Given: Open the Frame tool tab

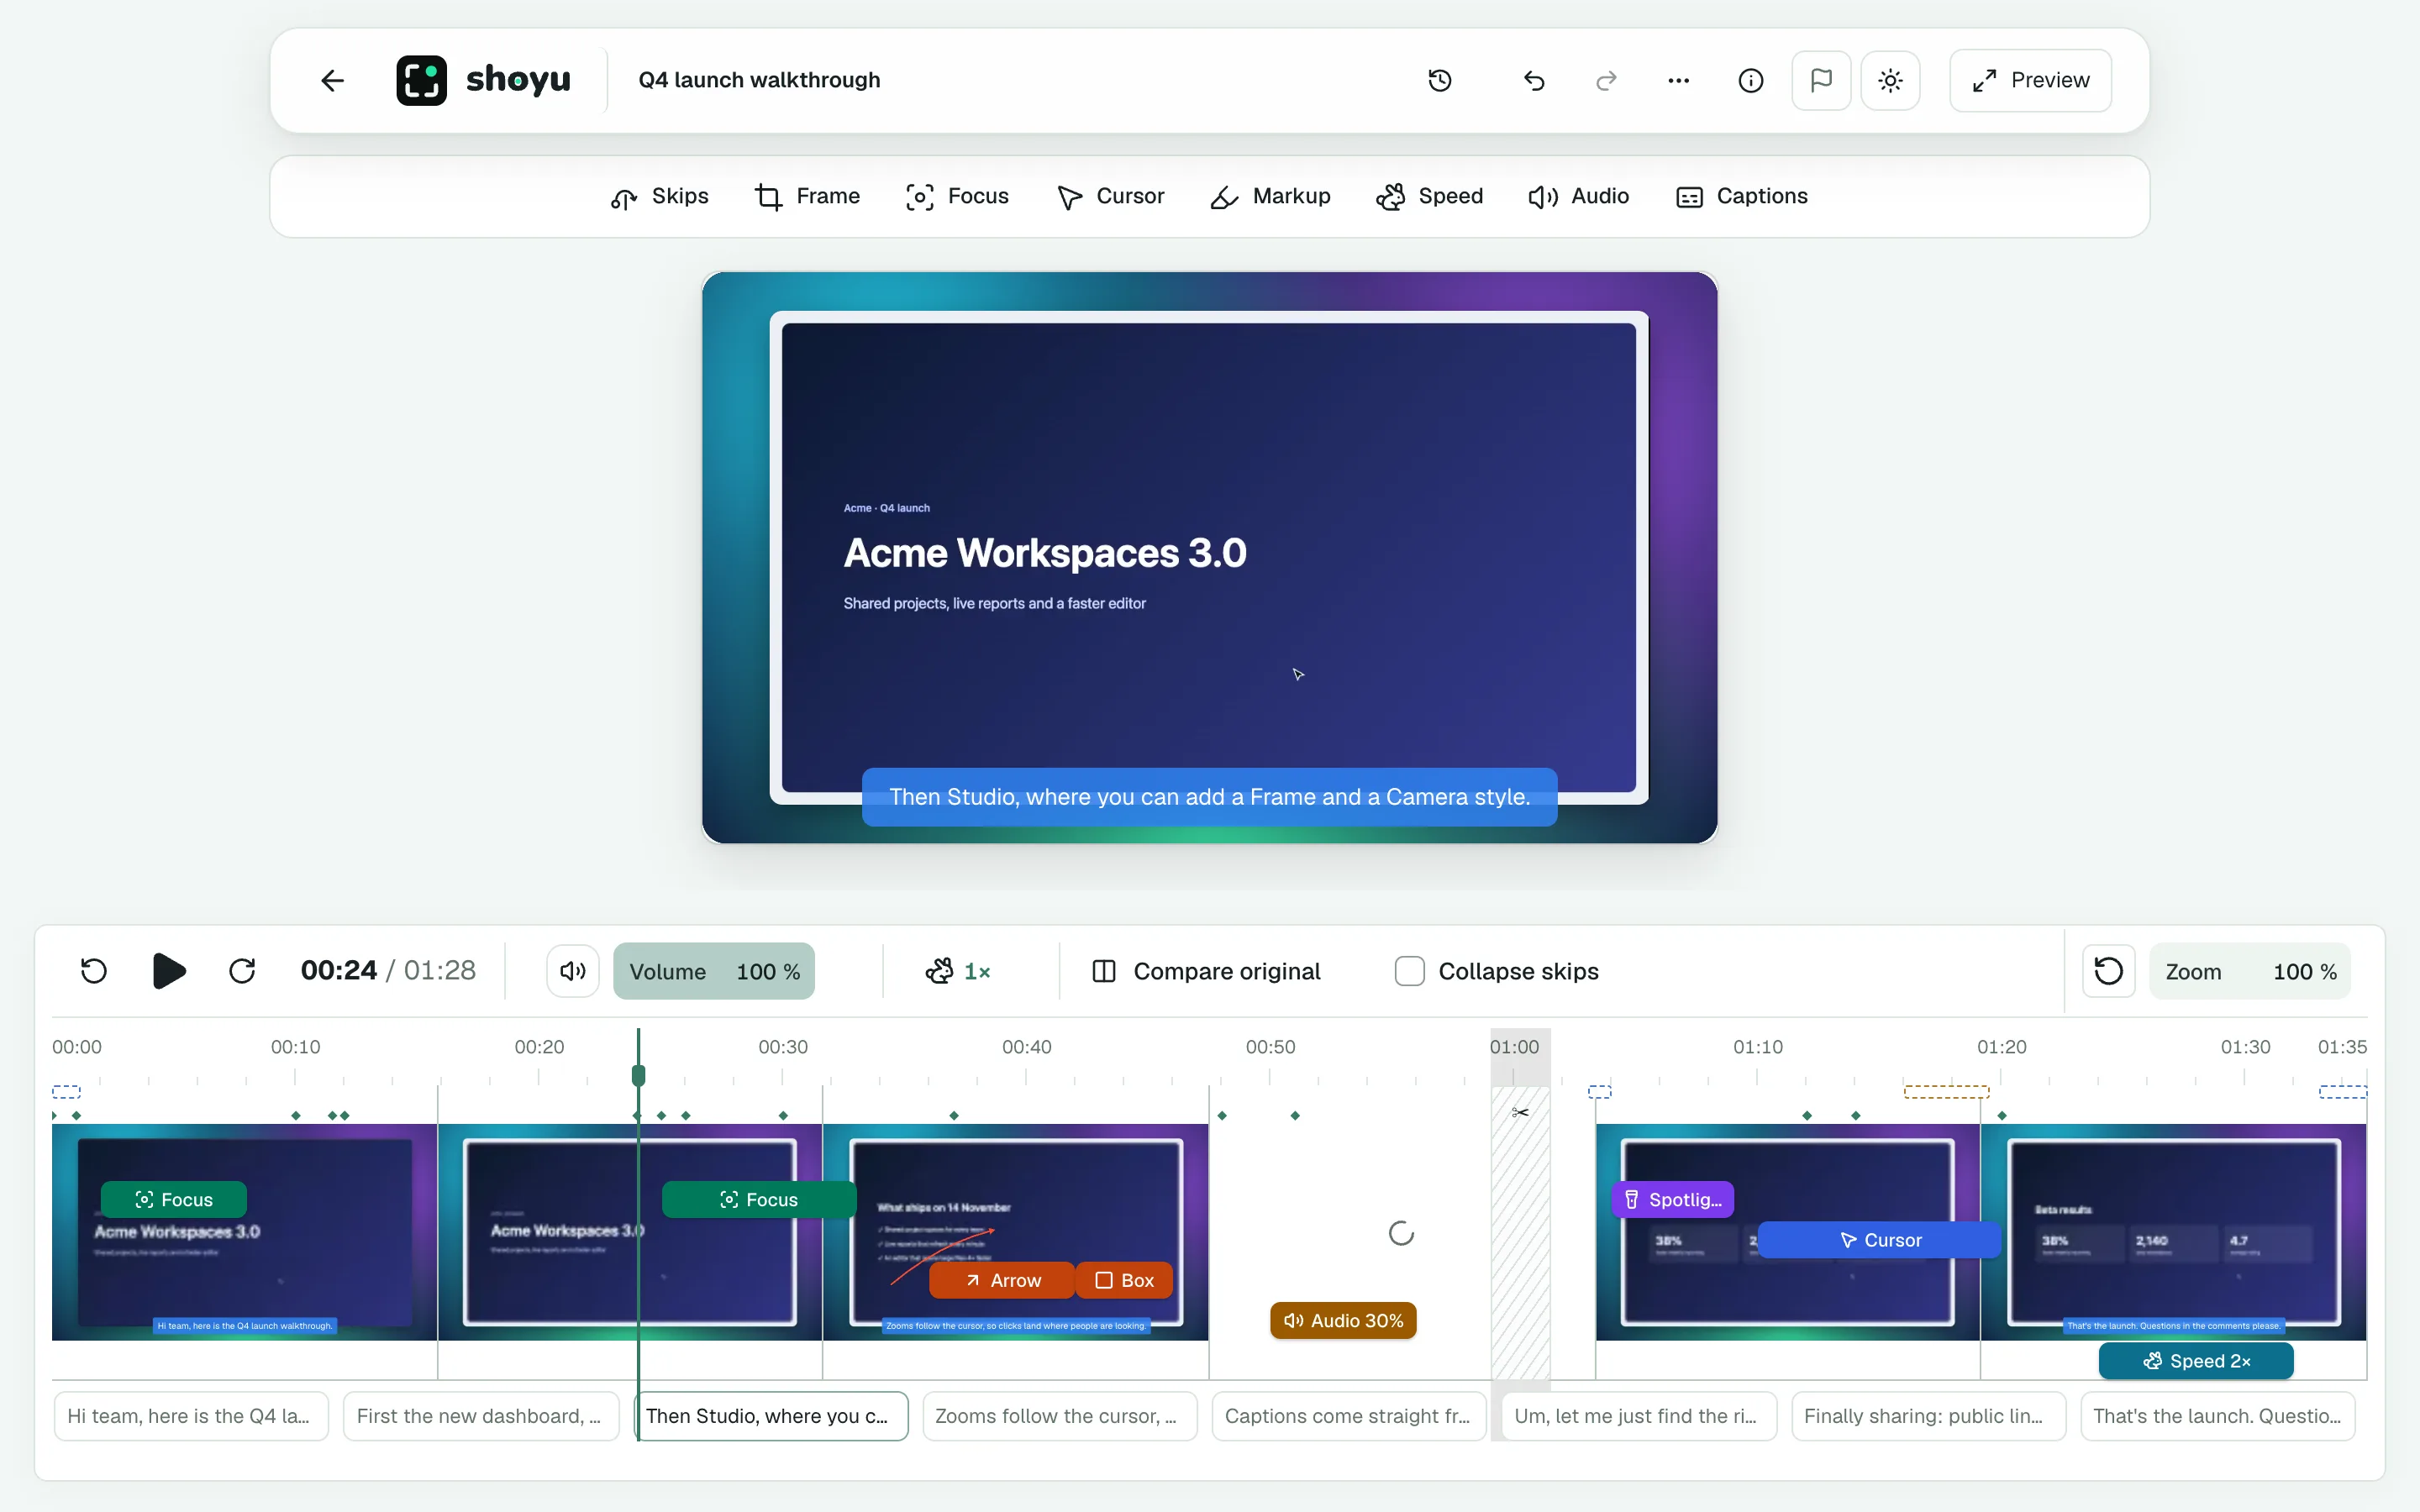Looking at the screenshot, I should (807, 196).
